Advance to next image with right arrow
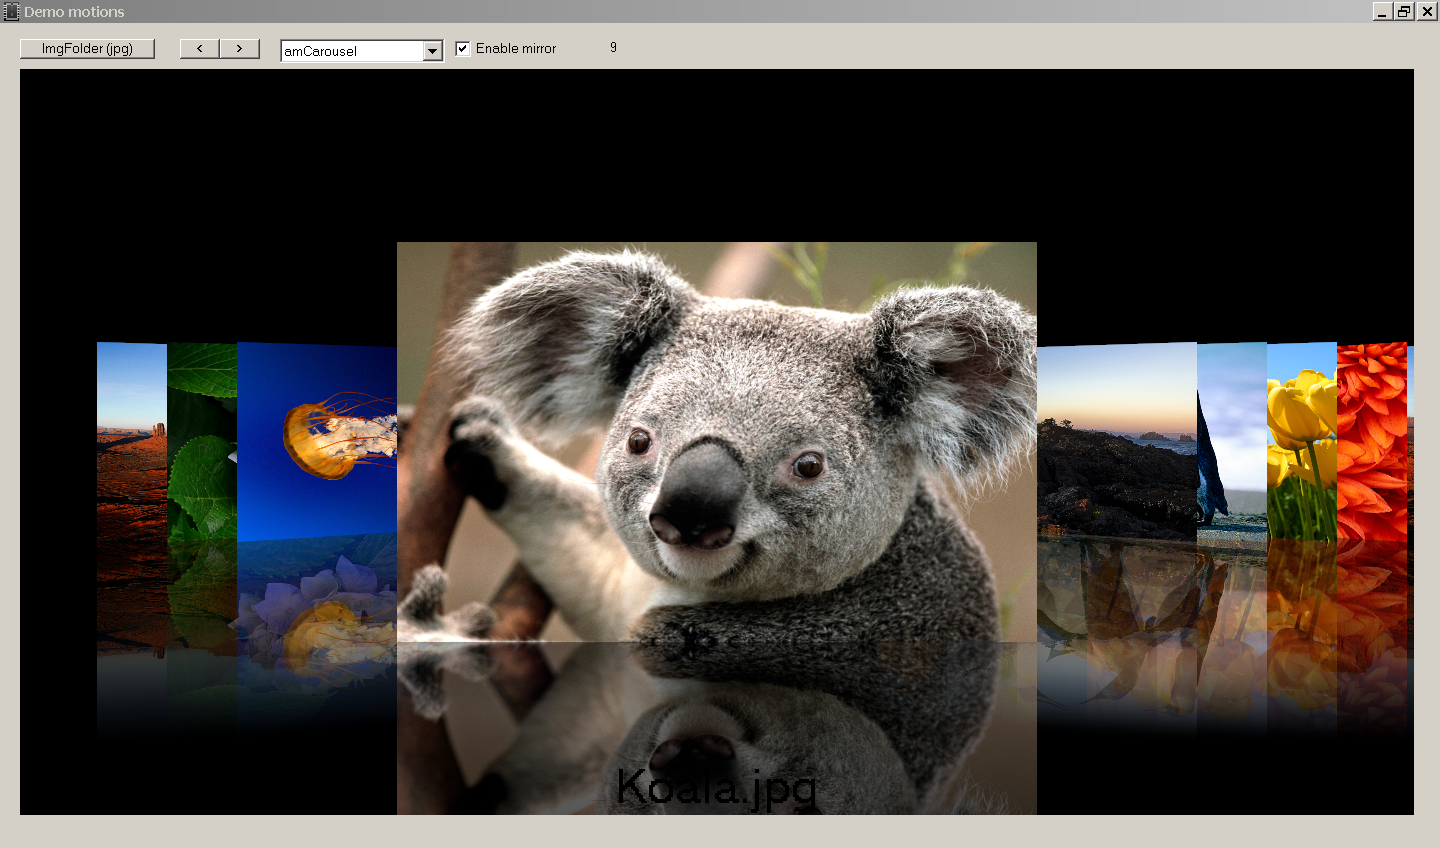 point(240,49)
